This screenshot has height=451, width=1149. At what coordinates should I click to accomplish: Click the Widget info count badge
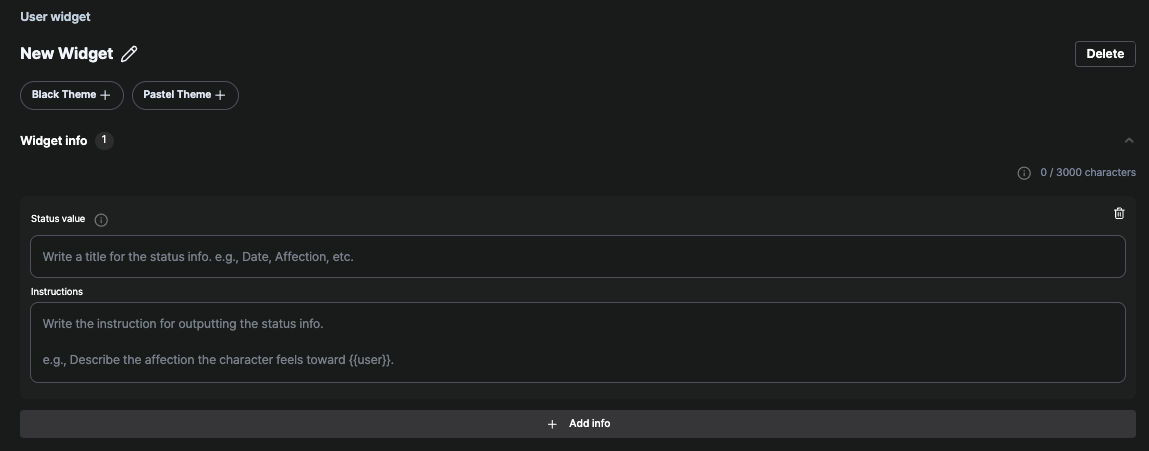coord(104,140)
